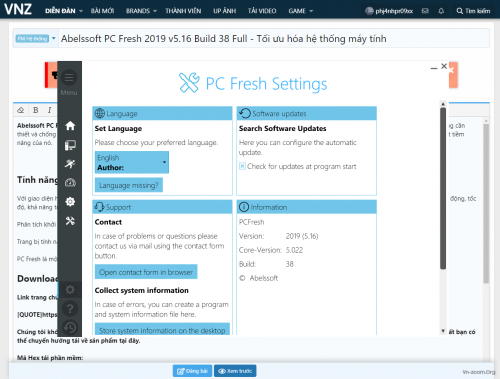Open the DIỄN ĐÀN dropdown menu
The image size is (500, 379).
point(64,11)
